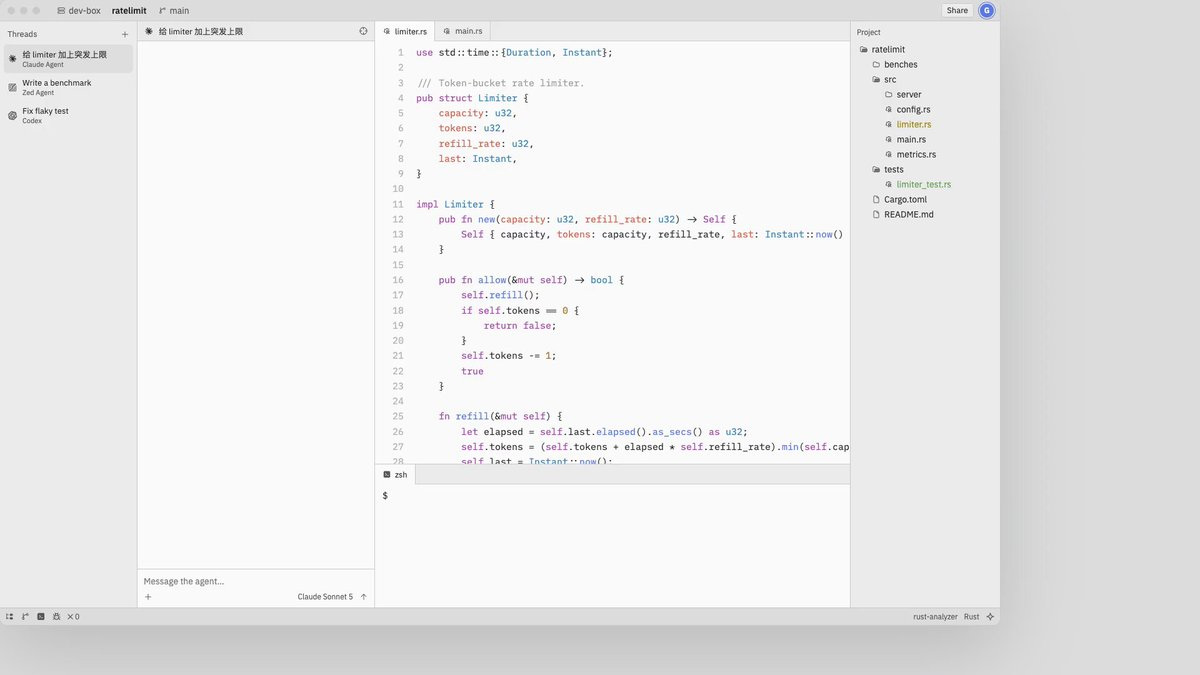Image resolution: width=1200 pixels, height=675 pixels.
Task: Show diagnostics with the error count indicator
Action: (x=73, y=617)
